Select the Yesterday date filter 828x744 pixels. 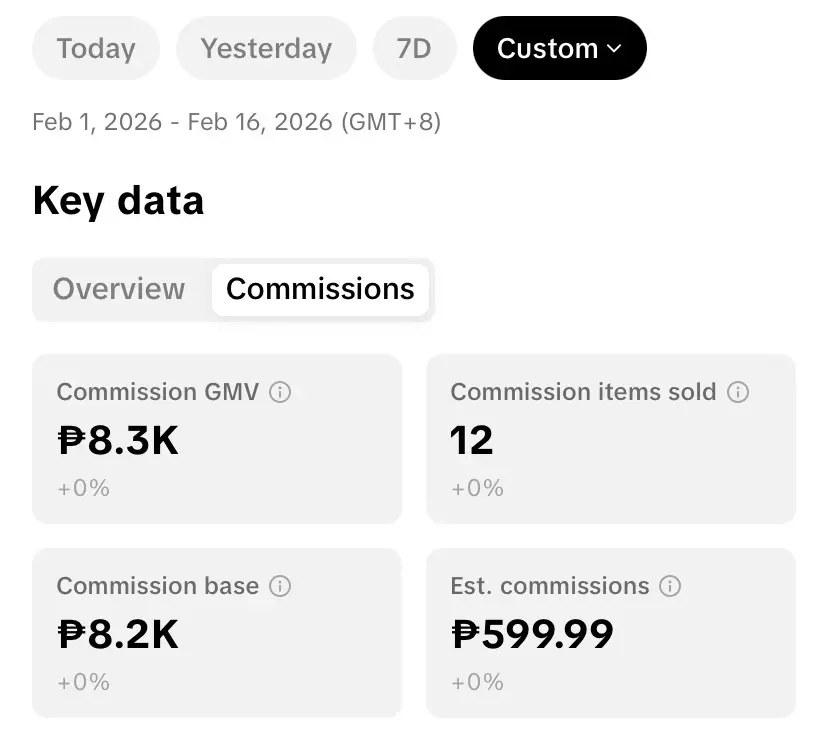click(x=266, y=48)
